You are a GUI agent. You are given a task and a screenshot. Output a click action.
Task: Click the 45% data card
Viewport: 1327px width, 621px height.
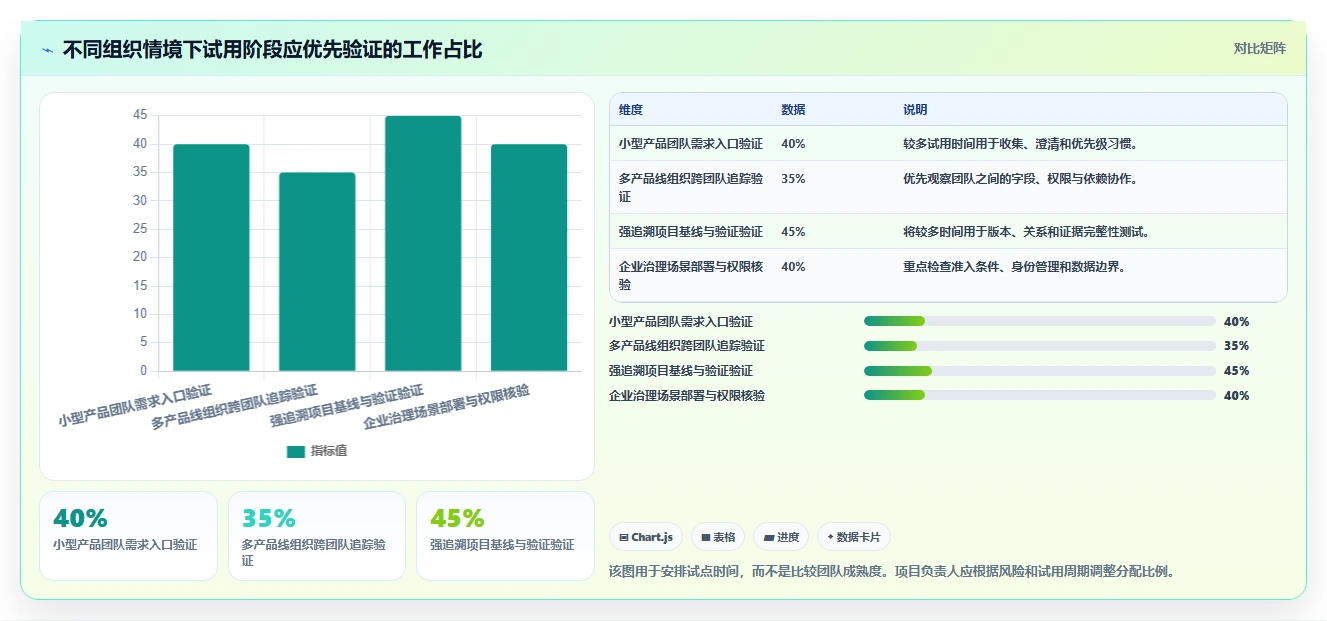tap(505, 536)
